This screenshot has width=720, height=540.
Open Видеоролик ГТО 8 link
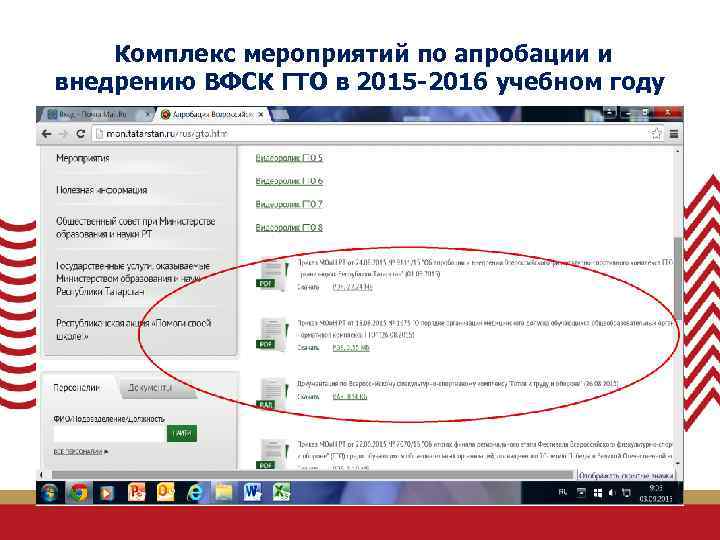pyautogui.click(x=289, y=227)
